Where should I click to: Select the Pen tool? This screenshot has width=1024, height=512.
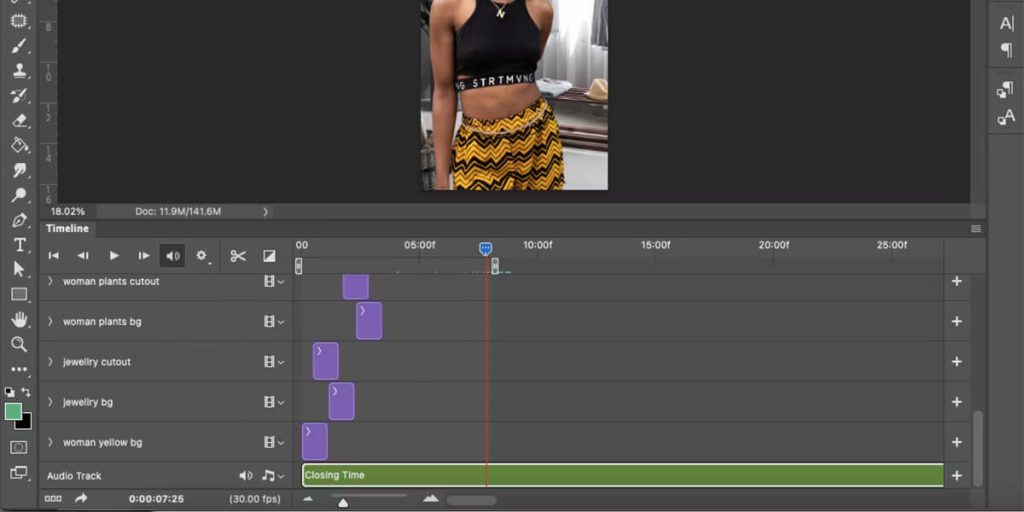(19, 220)
